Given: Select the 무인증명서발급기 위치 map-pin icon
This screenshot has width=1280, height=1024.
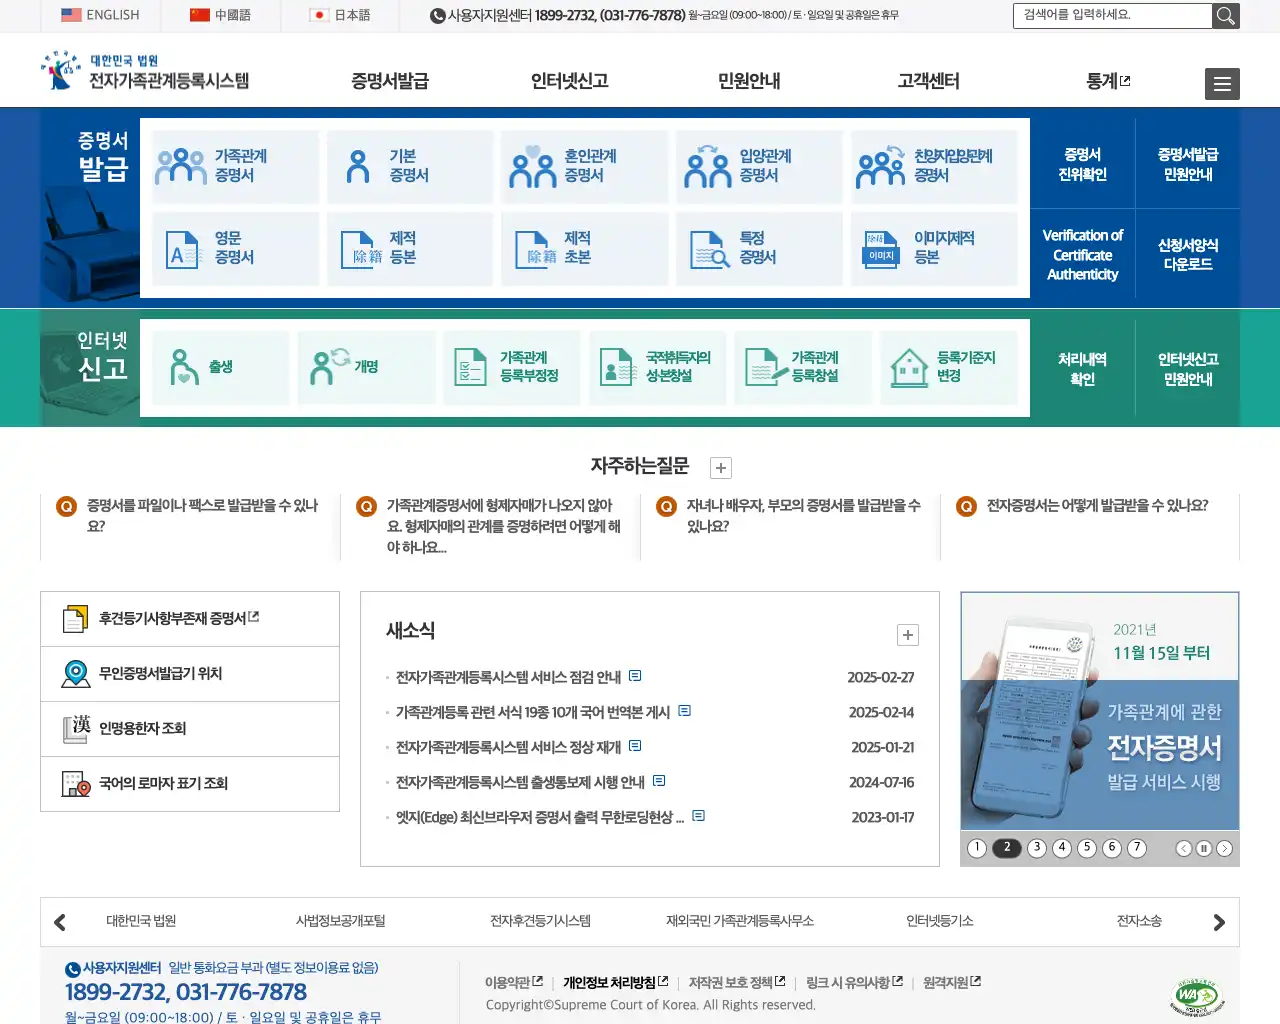Looking at the screenshot, I should pyautogui.click(x=75, y=673).
